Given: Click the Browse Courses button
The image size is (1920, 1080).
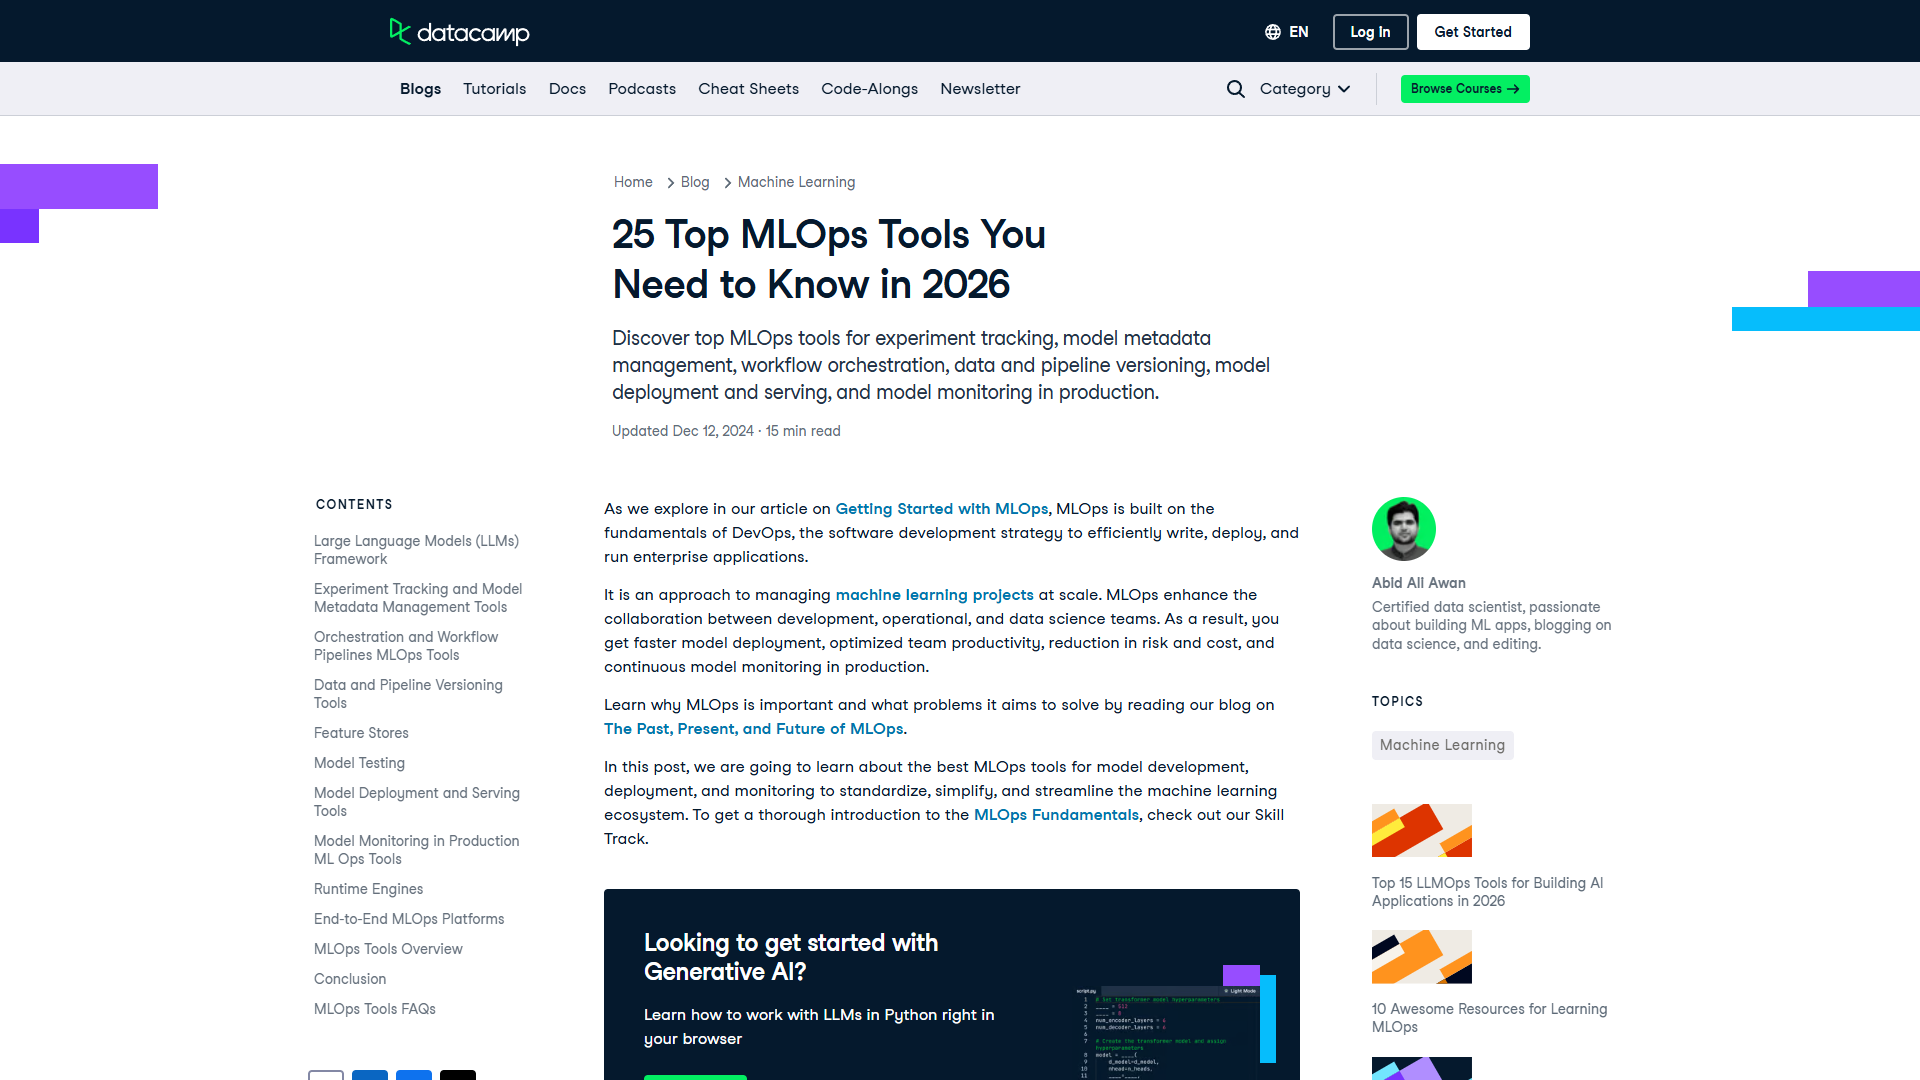Looking at the screenshot, I should point(1464,88).
